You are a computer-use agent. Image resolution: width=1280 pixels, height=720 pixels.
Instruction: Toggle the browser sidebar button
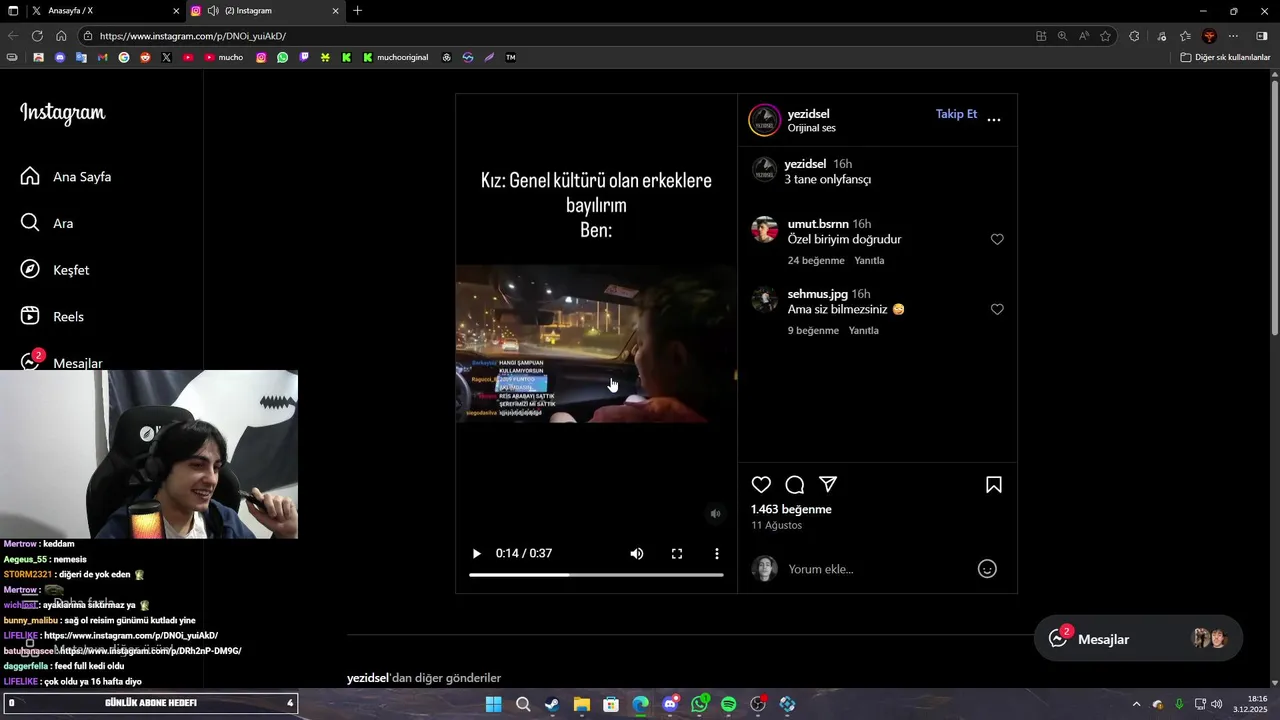(x=1262, y=36)
